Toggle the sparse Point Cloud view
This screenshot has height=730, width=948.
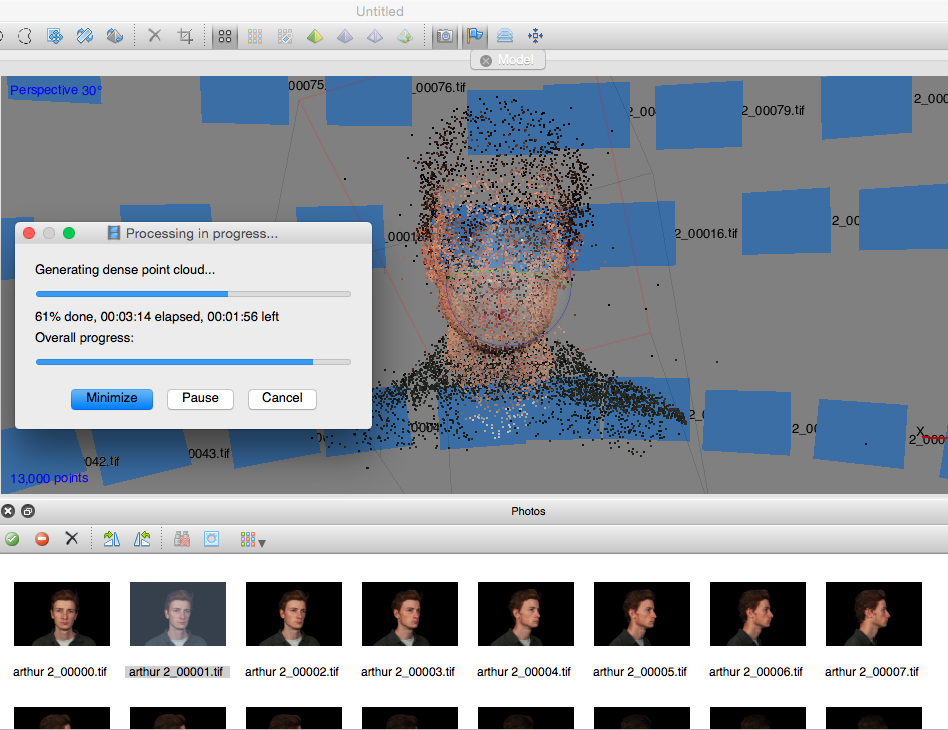click(x=225, y=36)
